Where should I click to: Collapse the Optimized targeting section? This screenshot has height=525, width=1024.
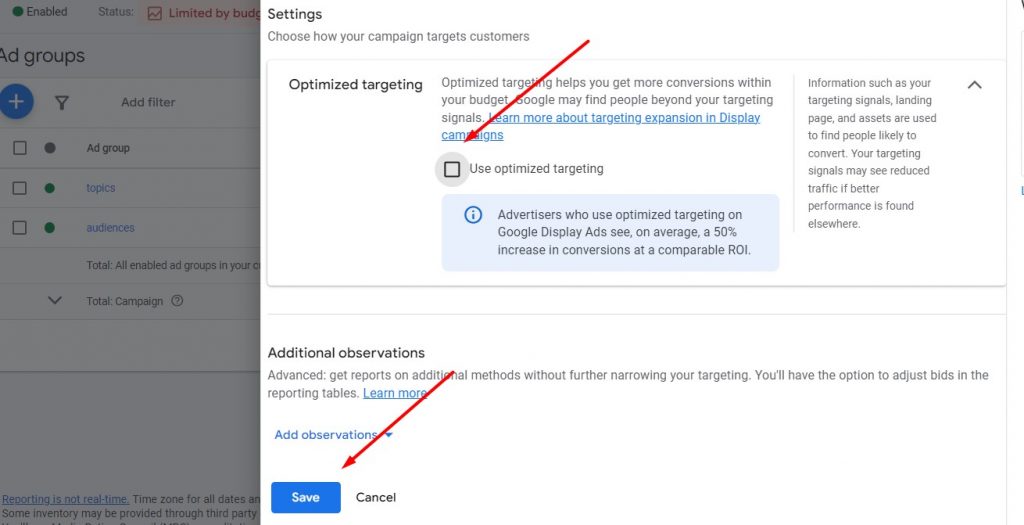point(974,85)
